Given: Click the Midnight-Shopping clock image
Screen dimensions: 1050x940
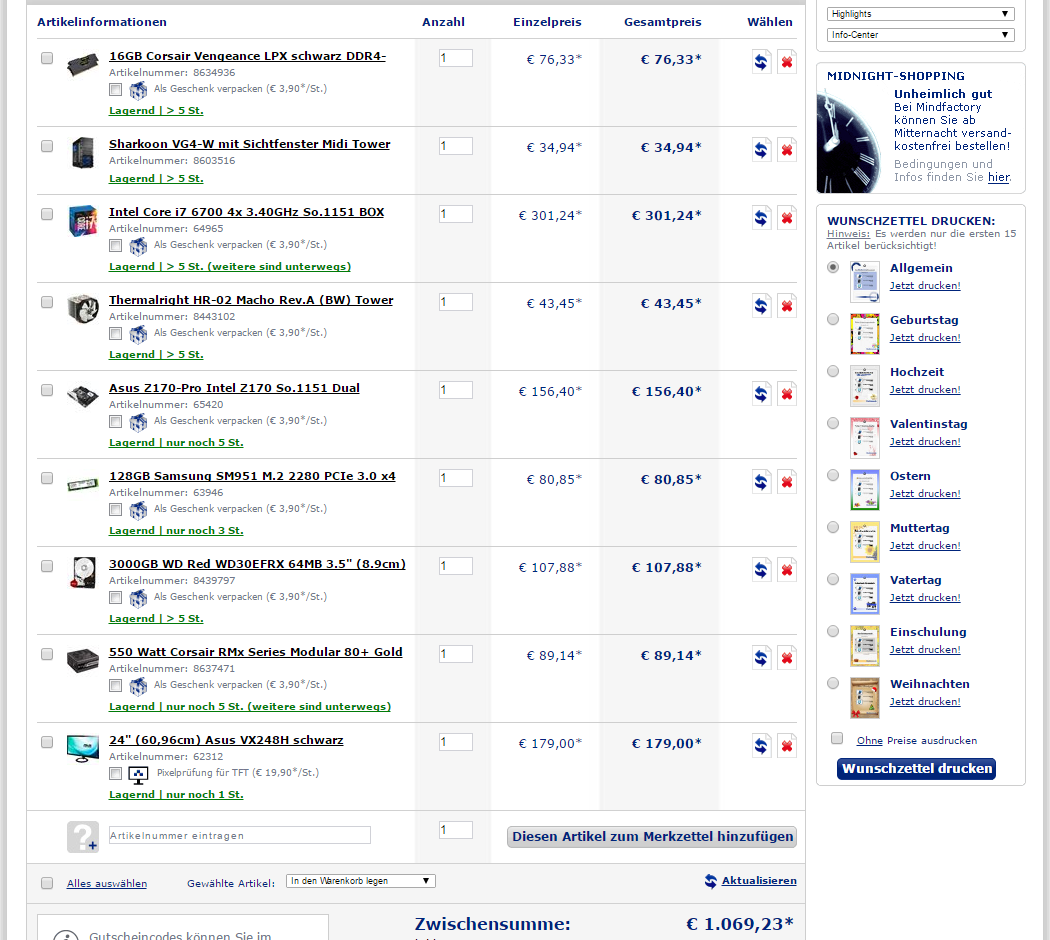Looking at the screenshot, I should pos(850,141).
